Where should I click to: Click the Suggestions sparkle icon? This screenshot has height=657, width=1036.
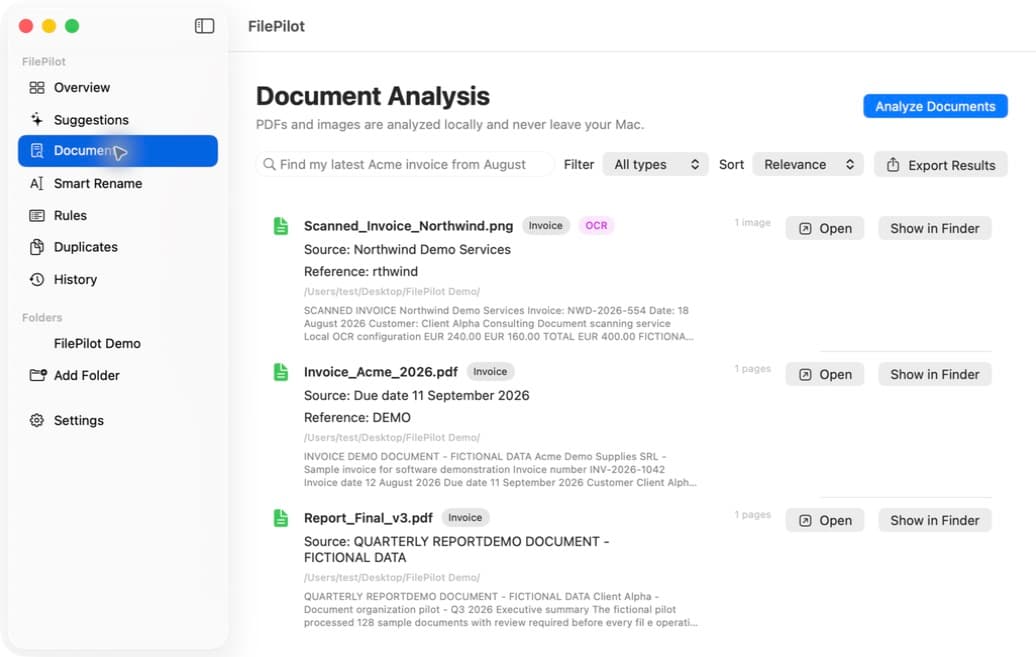[x=37, y=119]
